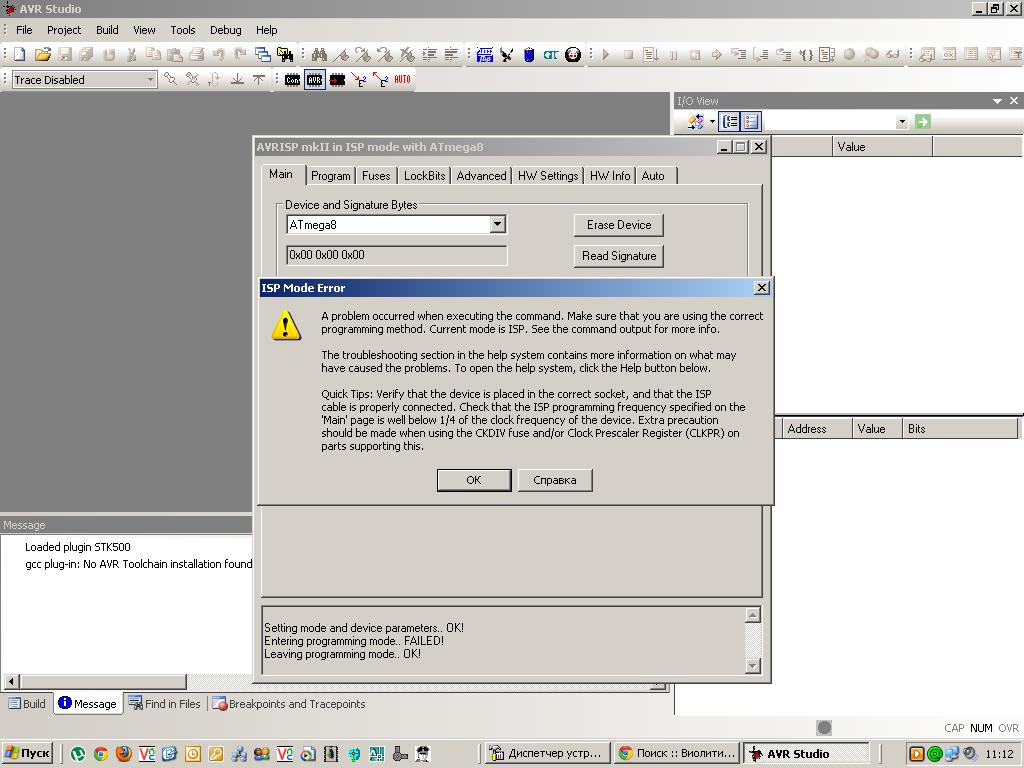
Task: Click the I/O View colorful filter icon
Action: 696,121
